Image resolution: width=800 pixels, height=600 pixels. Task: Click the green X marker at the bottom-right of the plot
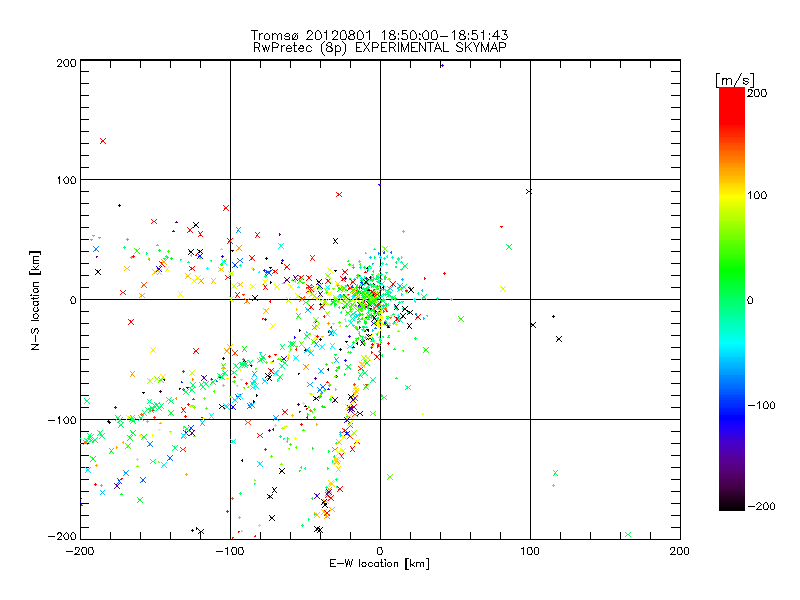click(x=628, y=534)
